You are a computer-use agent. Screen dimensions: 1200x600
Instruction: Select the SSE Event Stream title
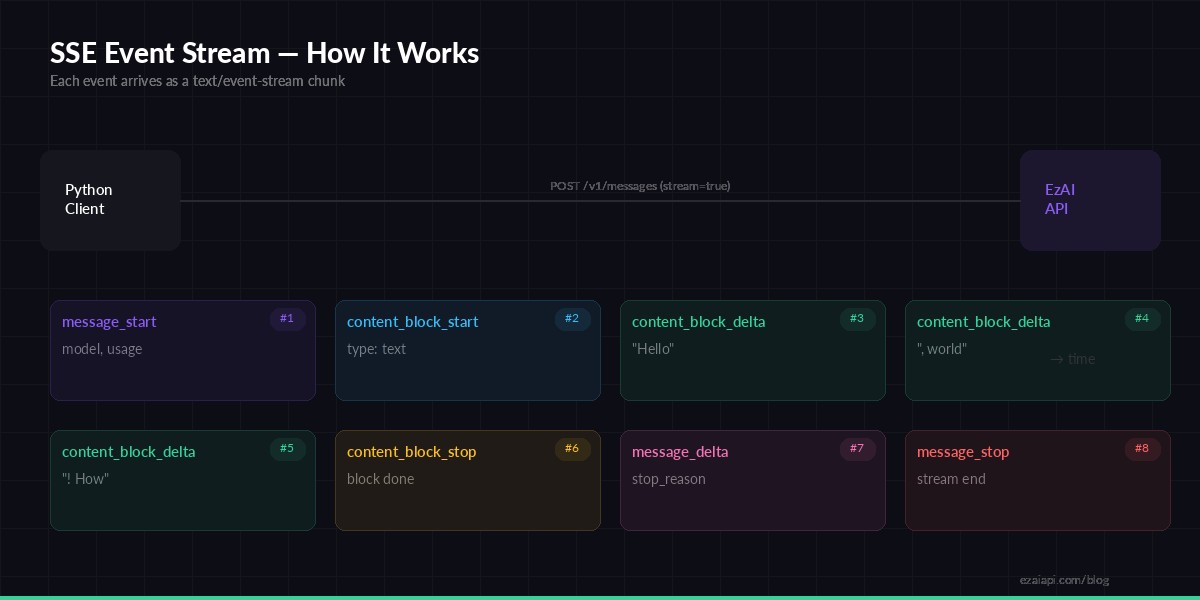(x=264, y=53)
